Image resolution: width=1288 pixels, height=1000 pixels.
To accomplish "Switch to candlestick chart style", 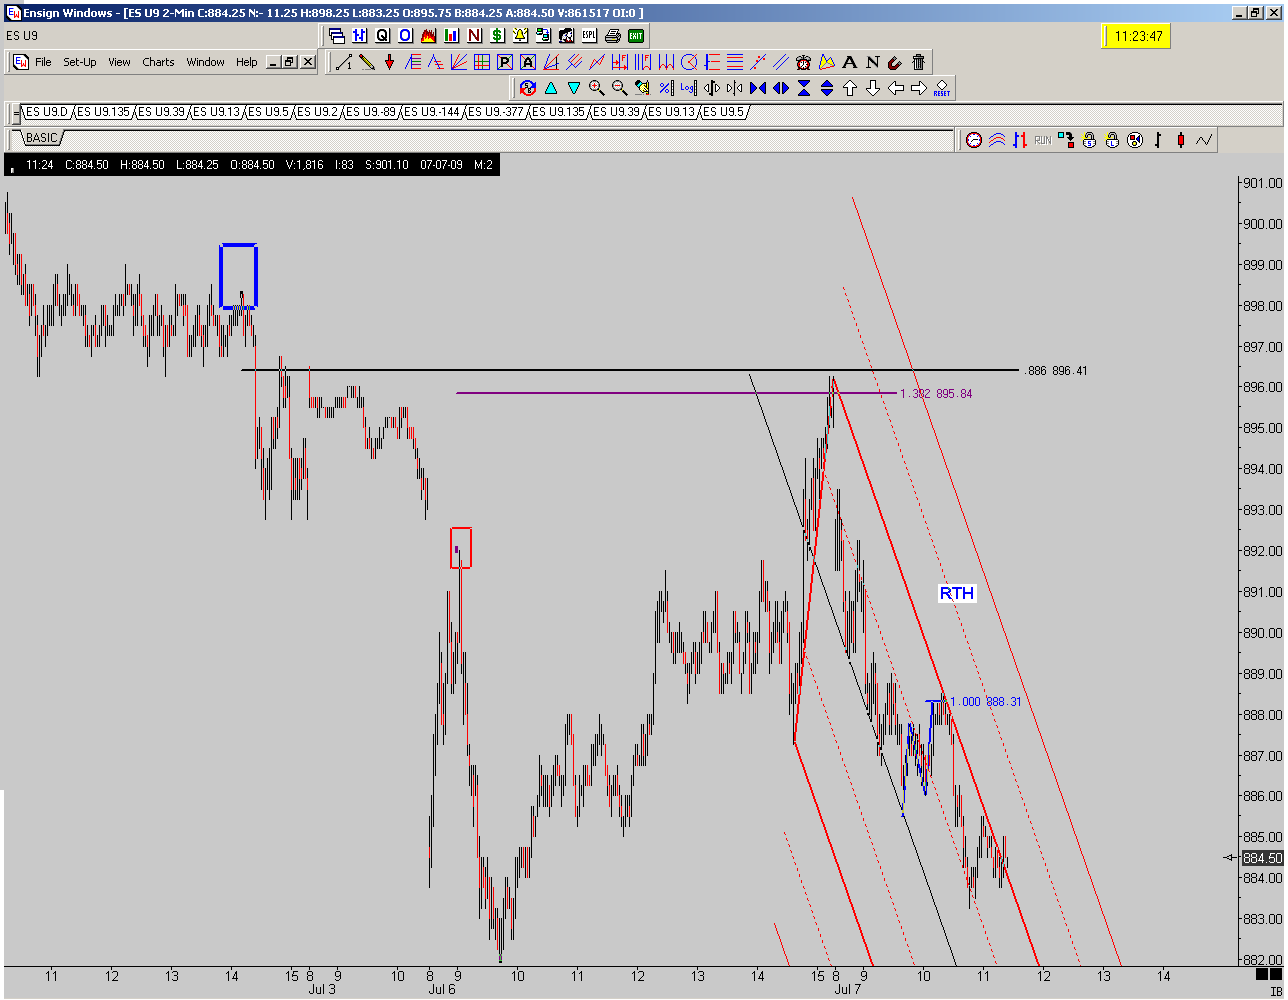I will (x=1181, y=140).
